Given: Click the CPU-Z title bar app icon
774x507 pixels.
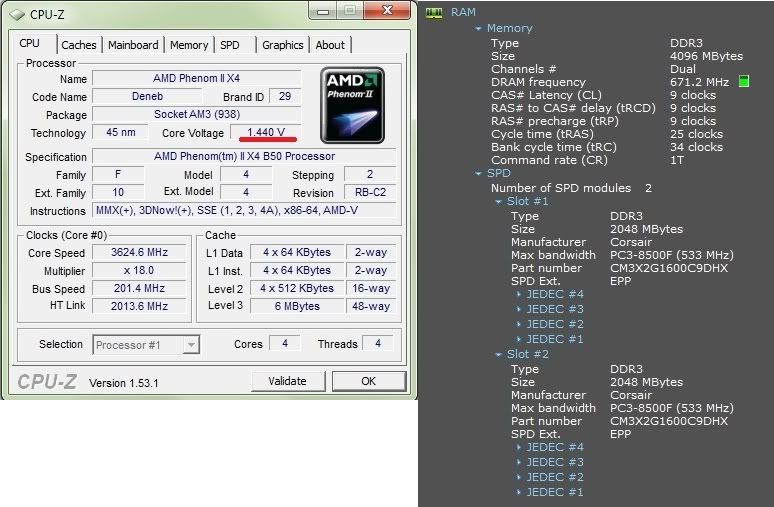Looking at the screenshot, I should coord(17,15).
